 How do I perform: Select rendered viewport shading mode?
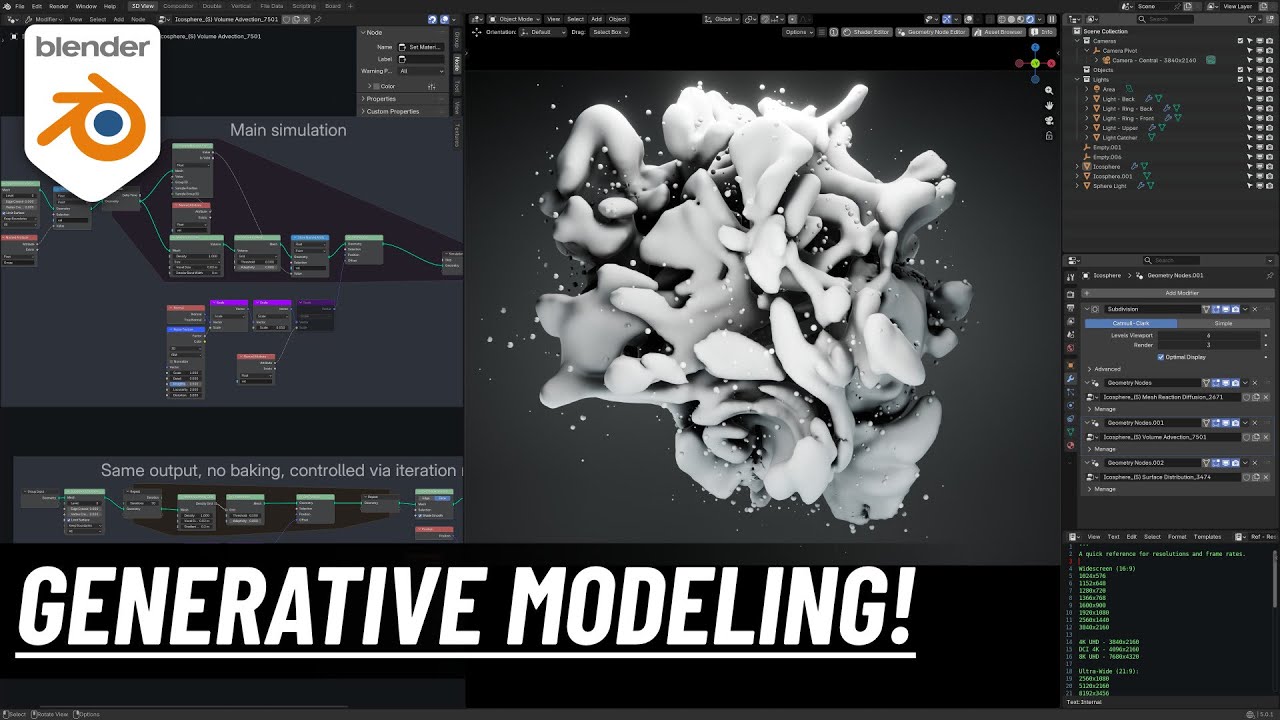pyautogui.click(x=1030, y=19)
